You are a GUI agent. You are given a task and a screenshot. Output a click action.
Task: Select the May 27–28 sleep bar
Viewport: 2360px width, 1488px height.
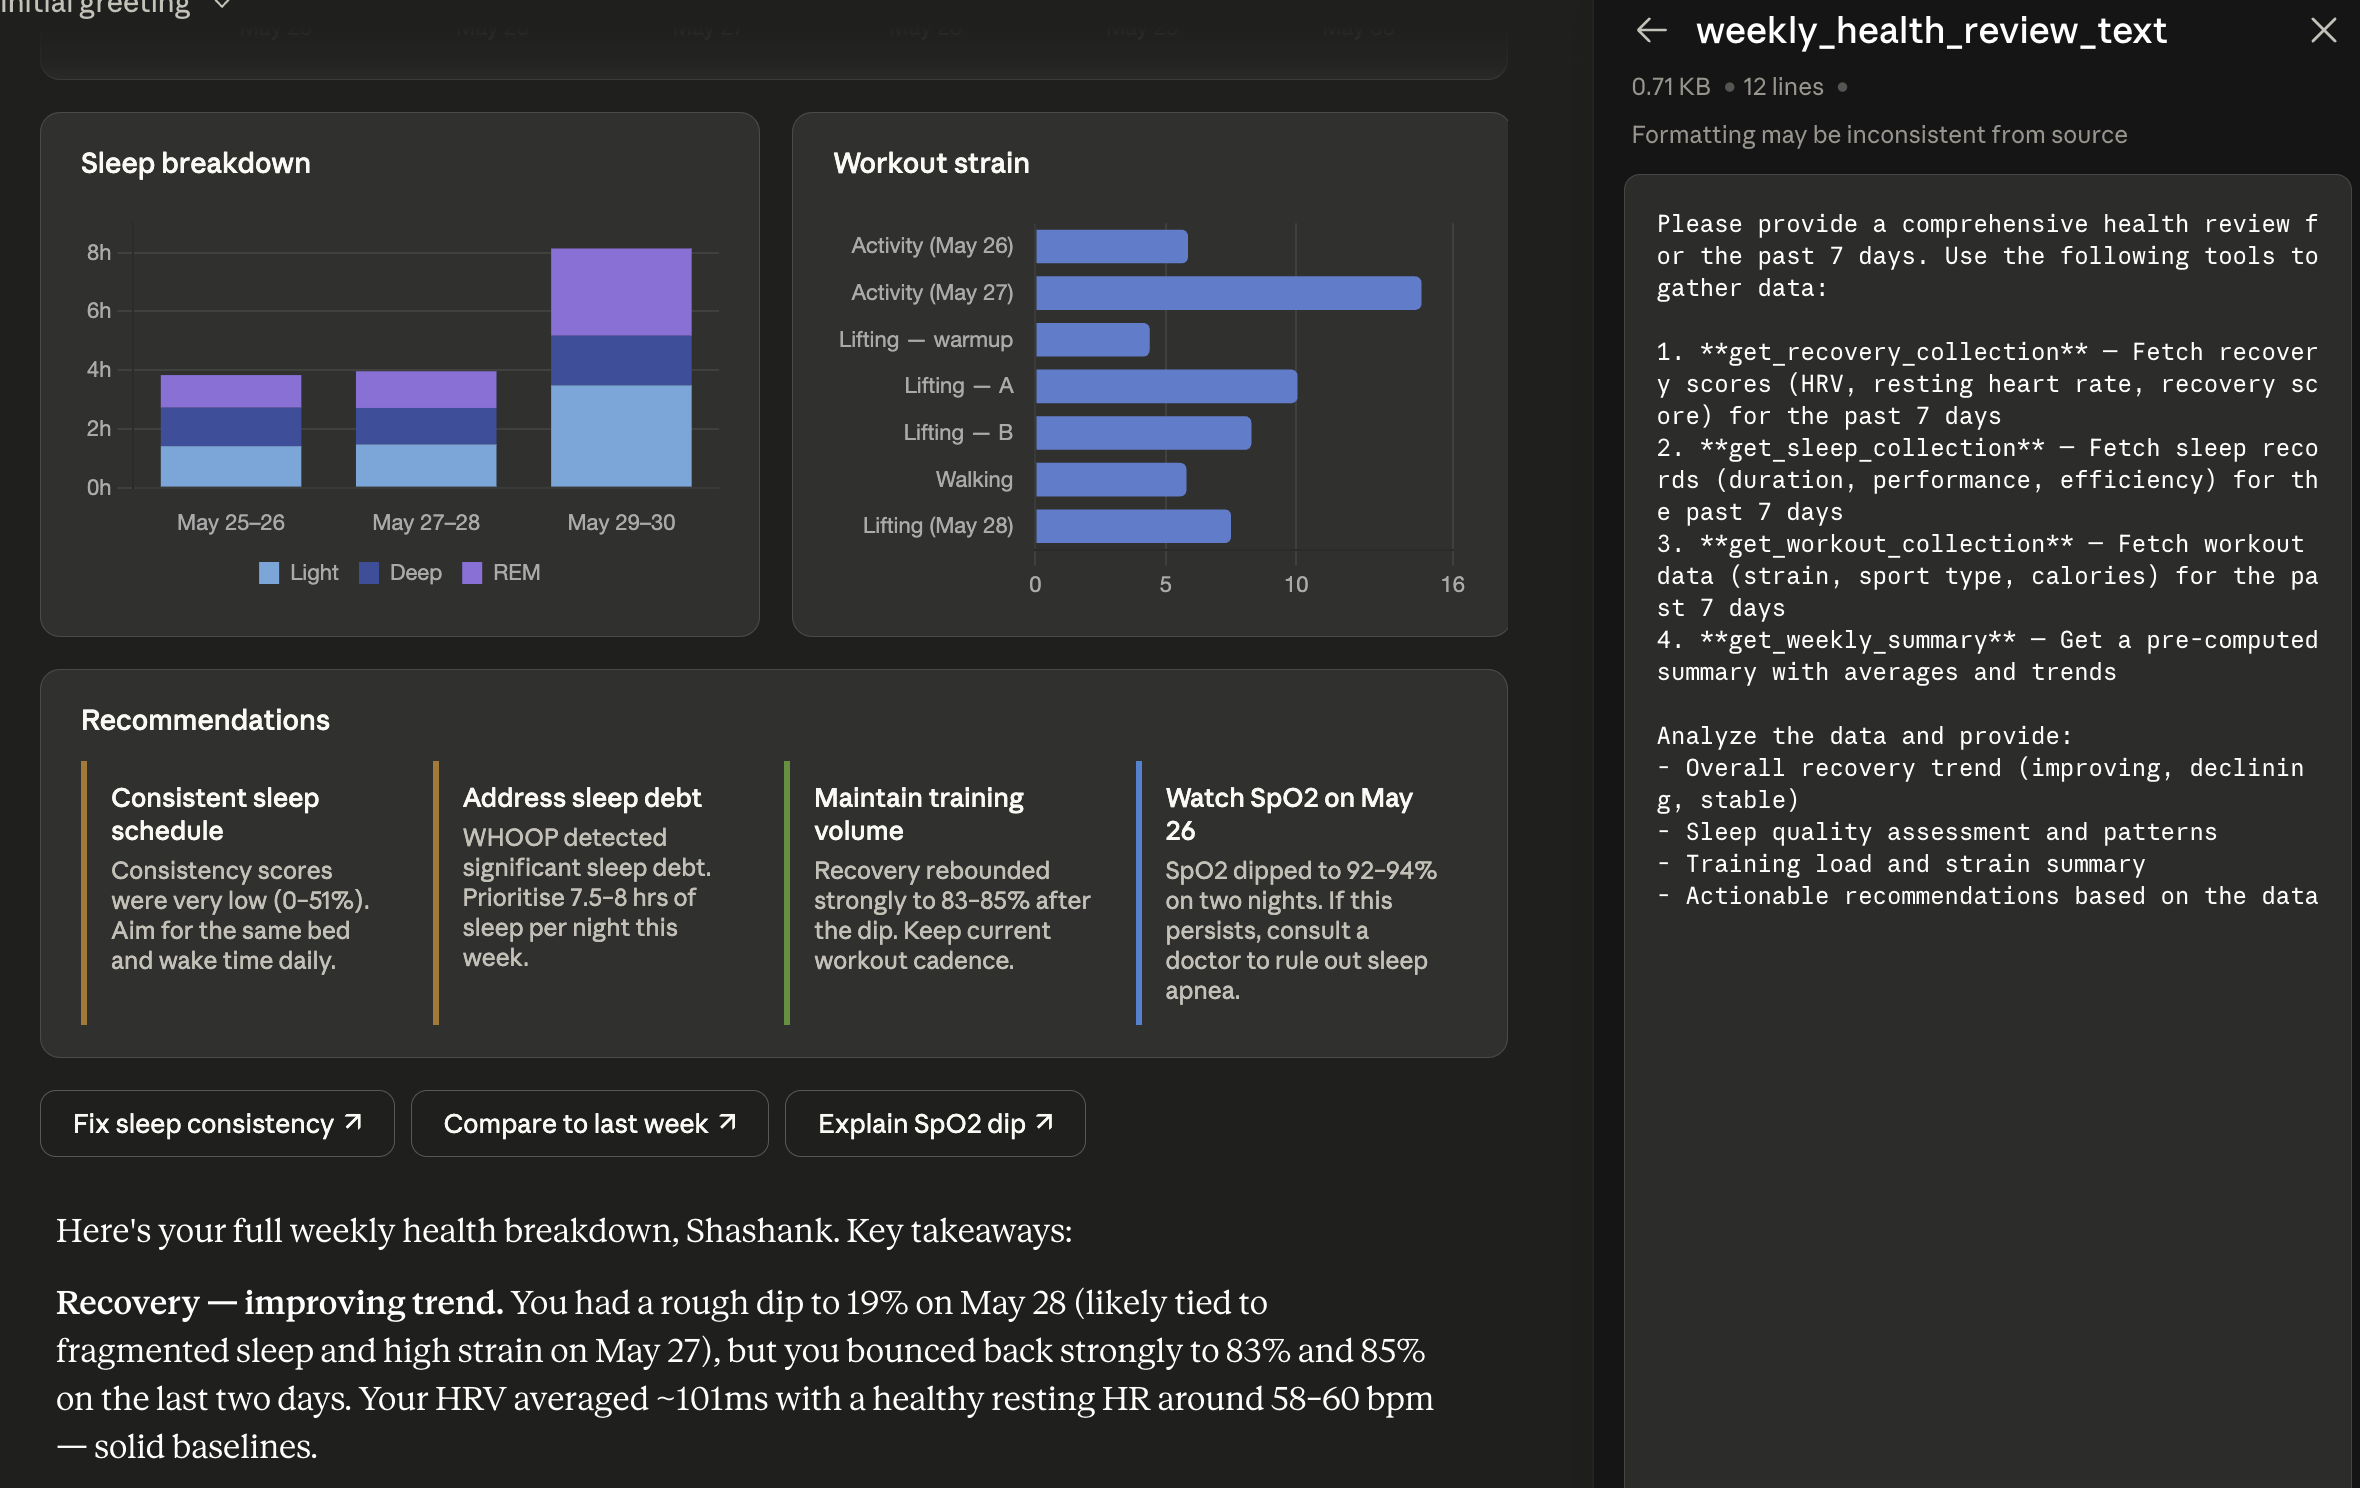click(426, 429)
